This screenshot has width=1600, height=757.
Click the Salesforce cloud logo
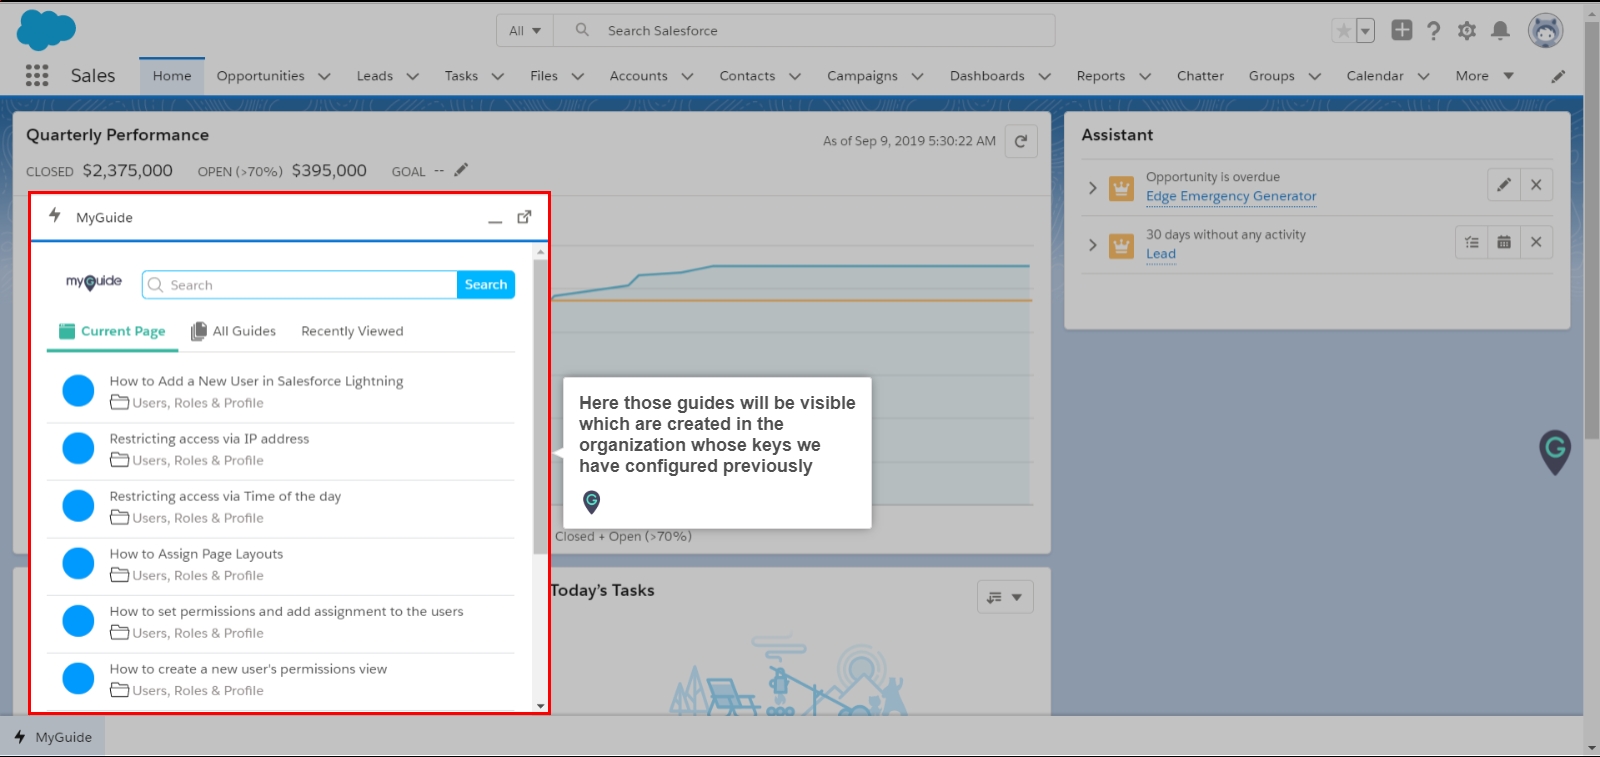pos(46,30)
